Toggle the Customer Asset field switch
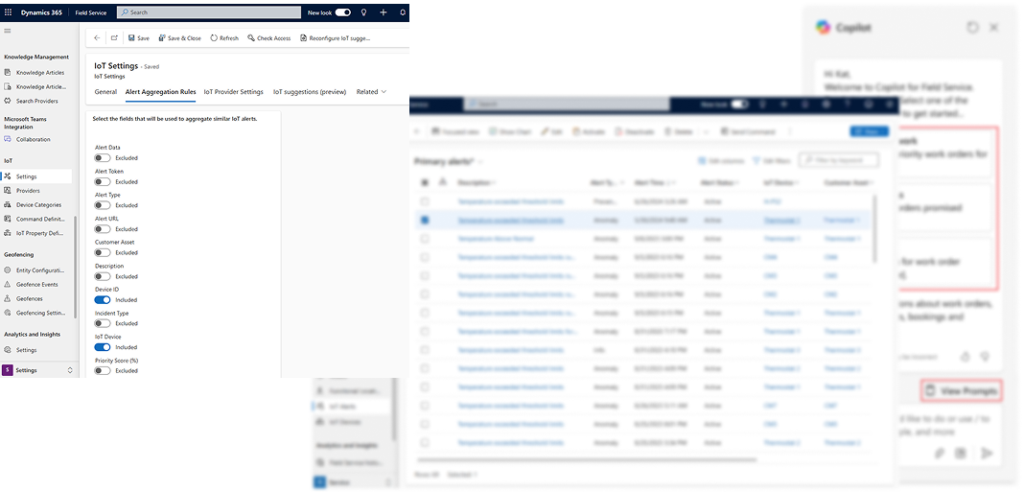Viewport: 1024px width, 492px height. point(103,252)
